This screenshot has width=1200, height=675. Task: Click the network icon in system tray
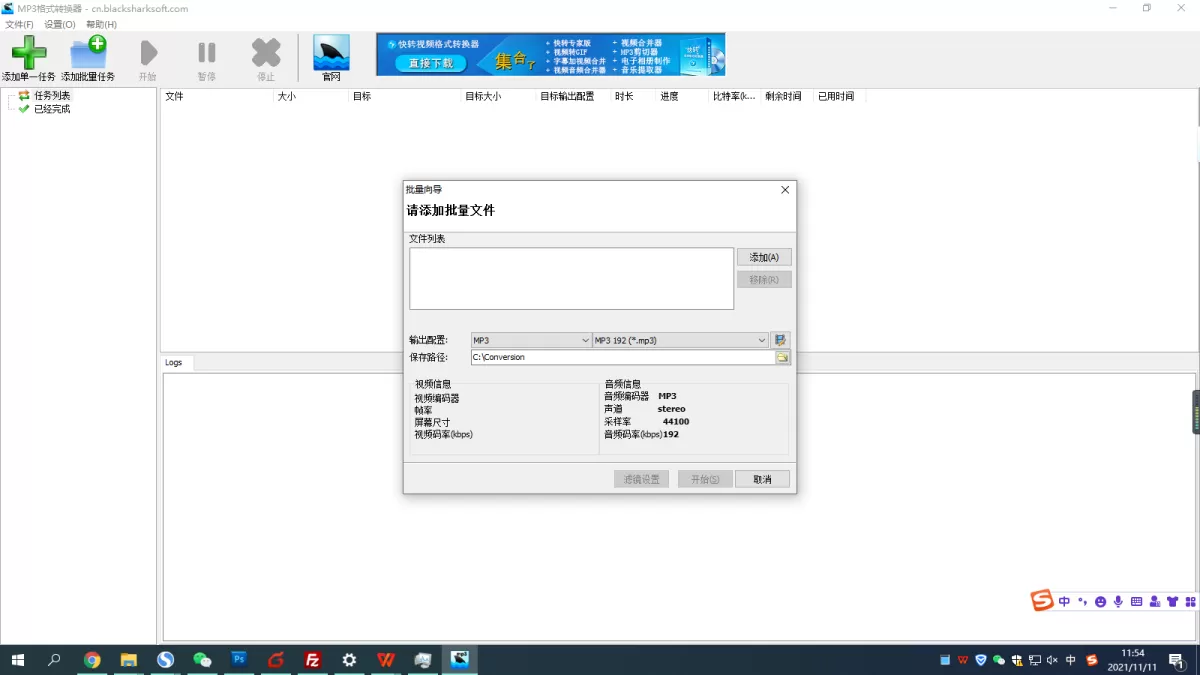[1034, 660]
